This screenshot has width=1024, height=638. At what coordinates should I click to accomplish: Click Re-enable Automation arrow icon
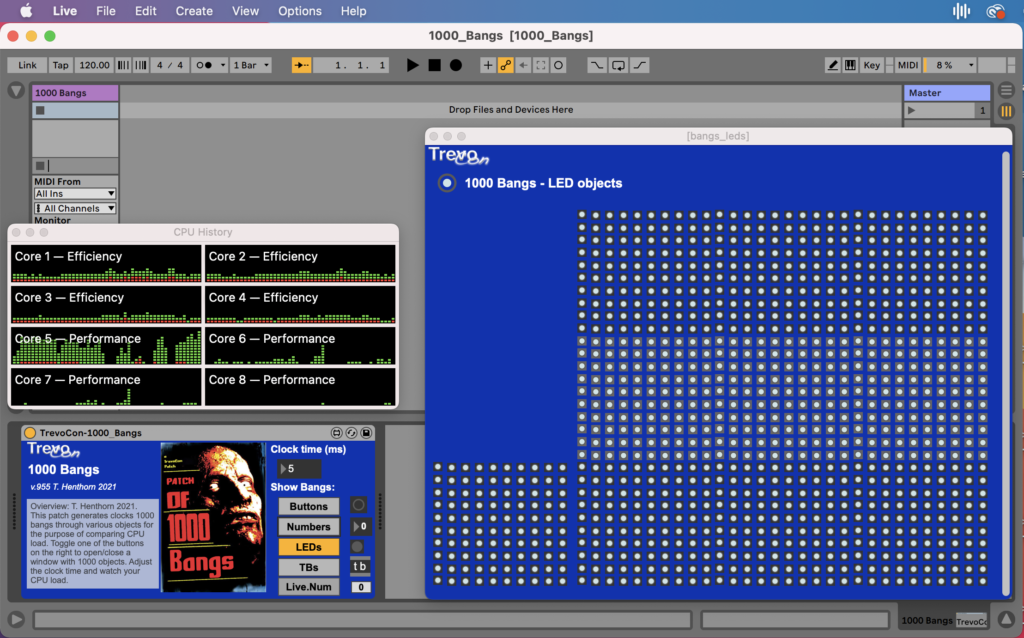(x=523, y=65)
